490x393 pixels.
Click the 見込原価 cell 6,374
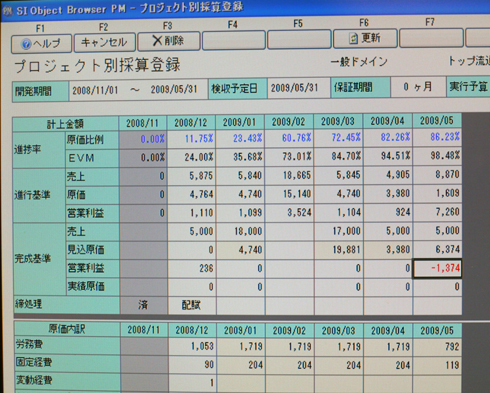click(x=437, y=249)
